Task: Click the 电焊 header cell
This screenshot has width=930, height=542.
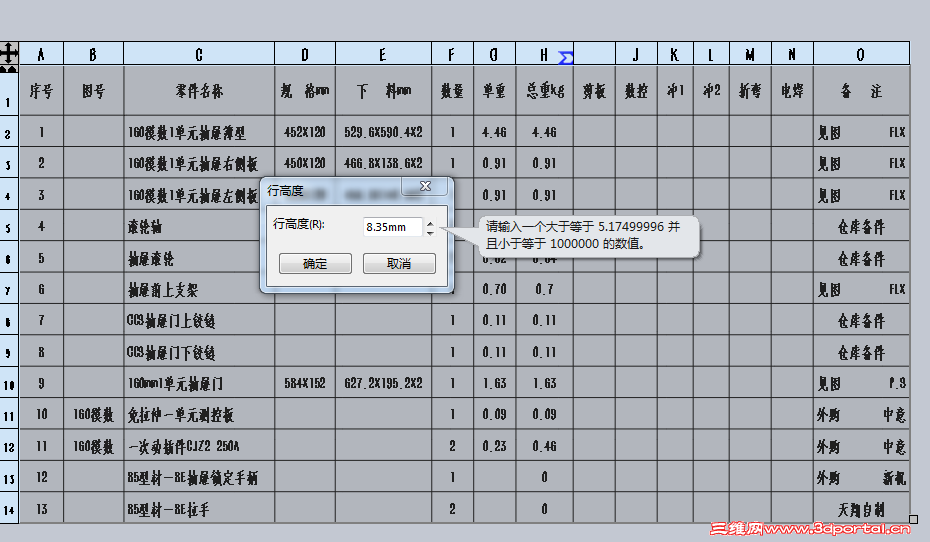Action: coord(792,91)
